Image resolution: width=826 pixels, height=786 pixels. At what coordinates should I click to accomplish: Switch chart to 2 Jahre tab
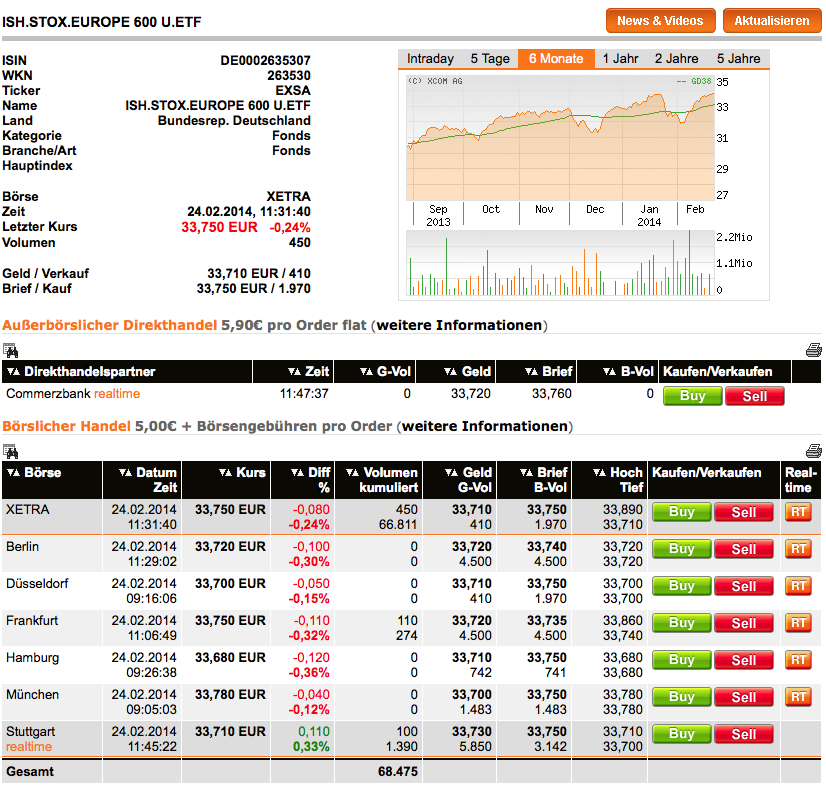click(x=676, y=58)
